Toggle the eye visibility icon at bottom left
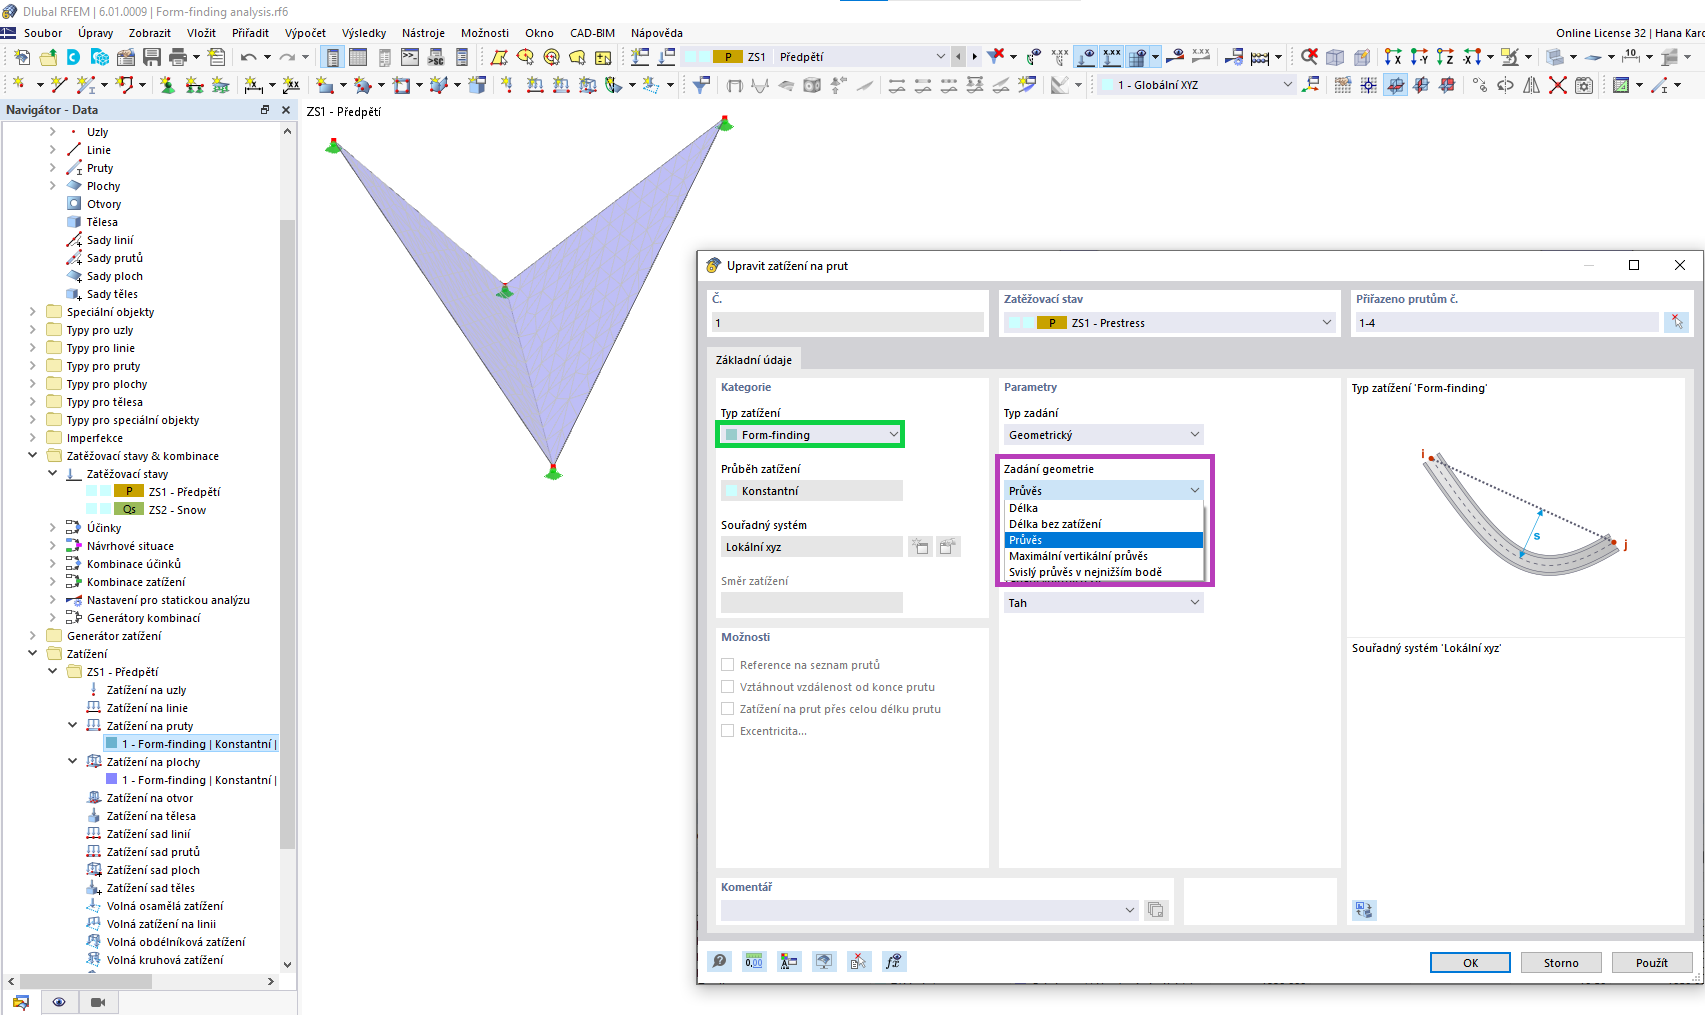This screenshot has height=1015, width=1705. [59, 1001]
